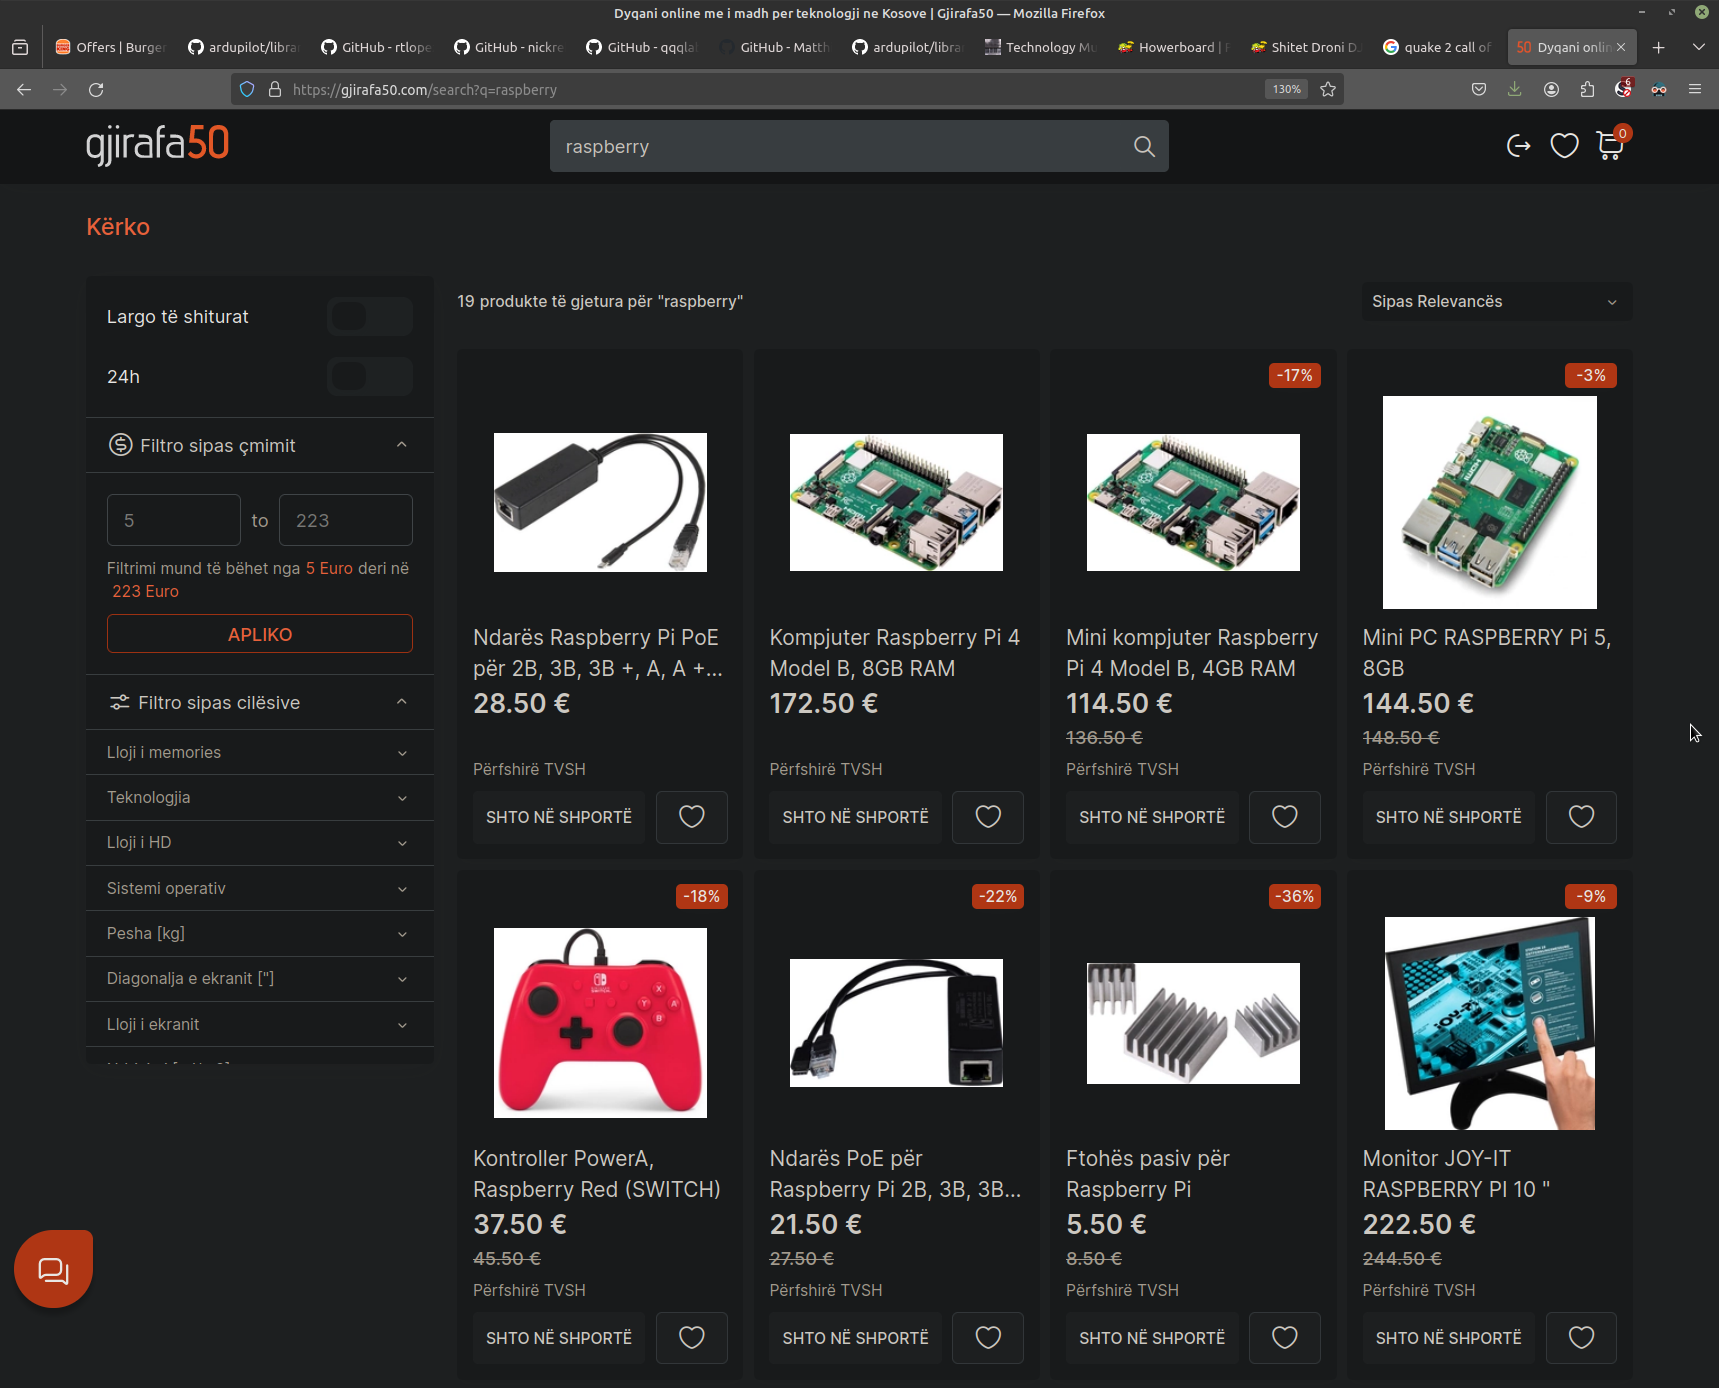
Task: Expand Lloji i memories filter
Action: tap(260, 752)
